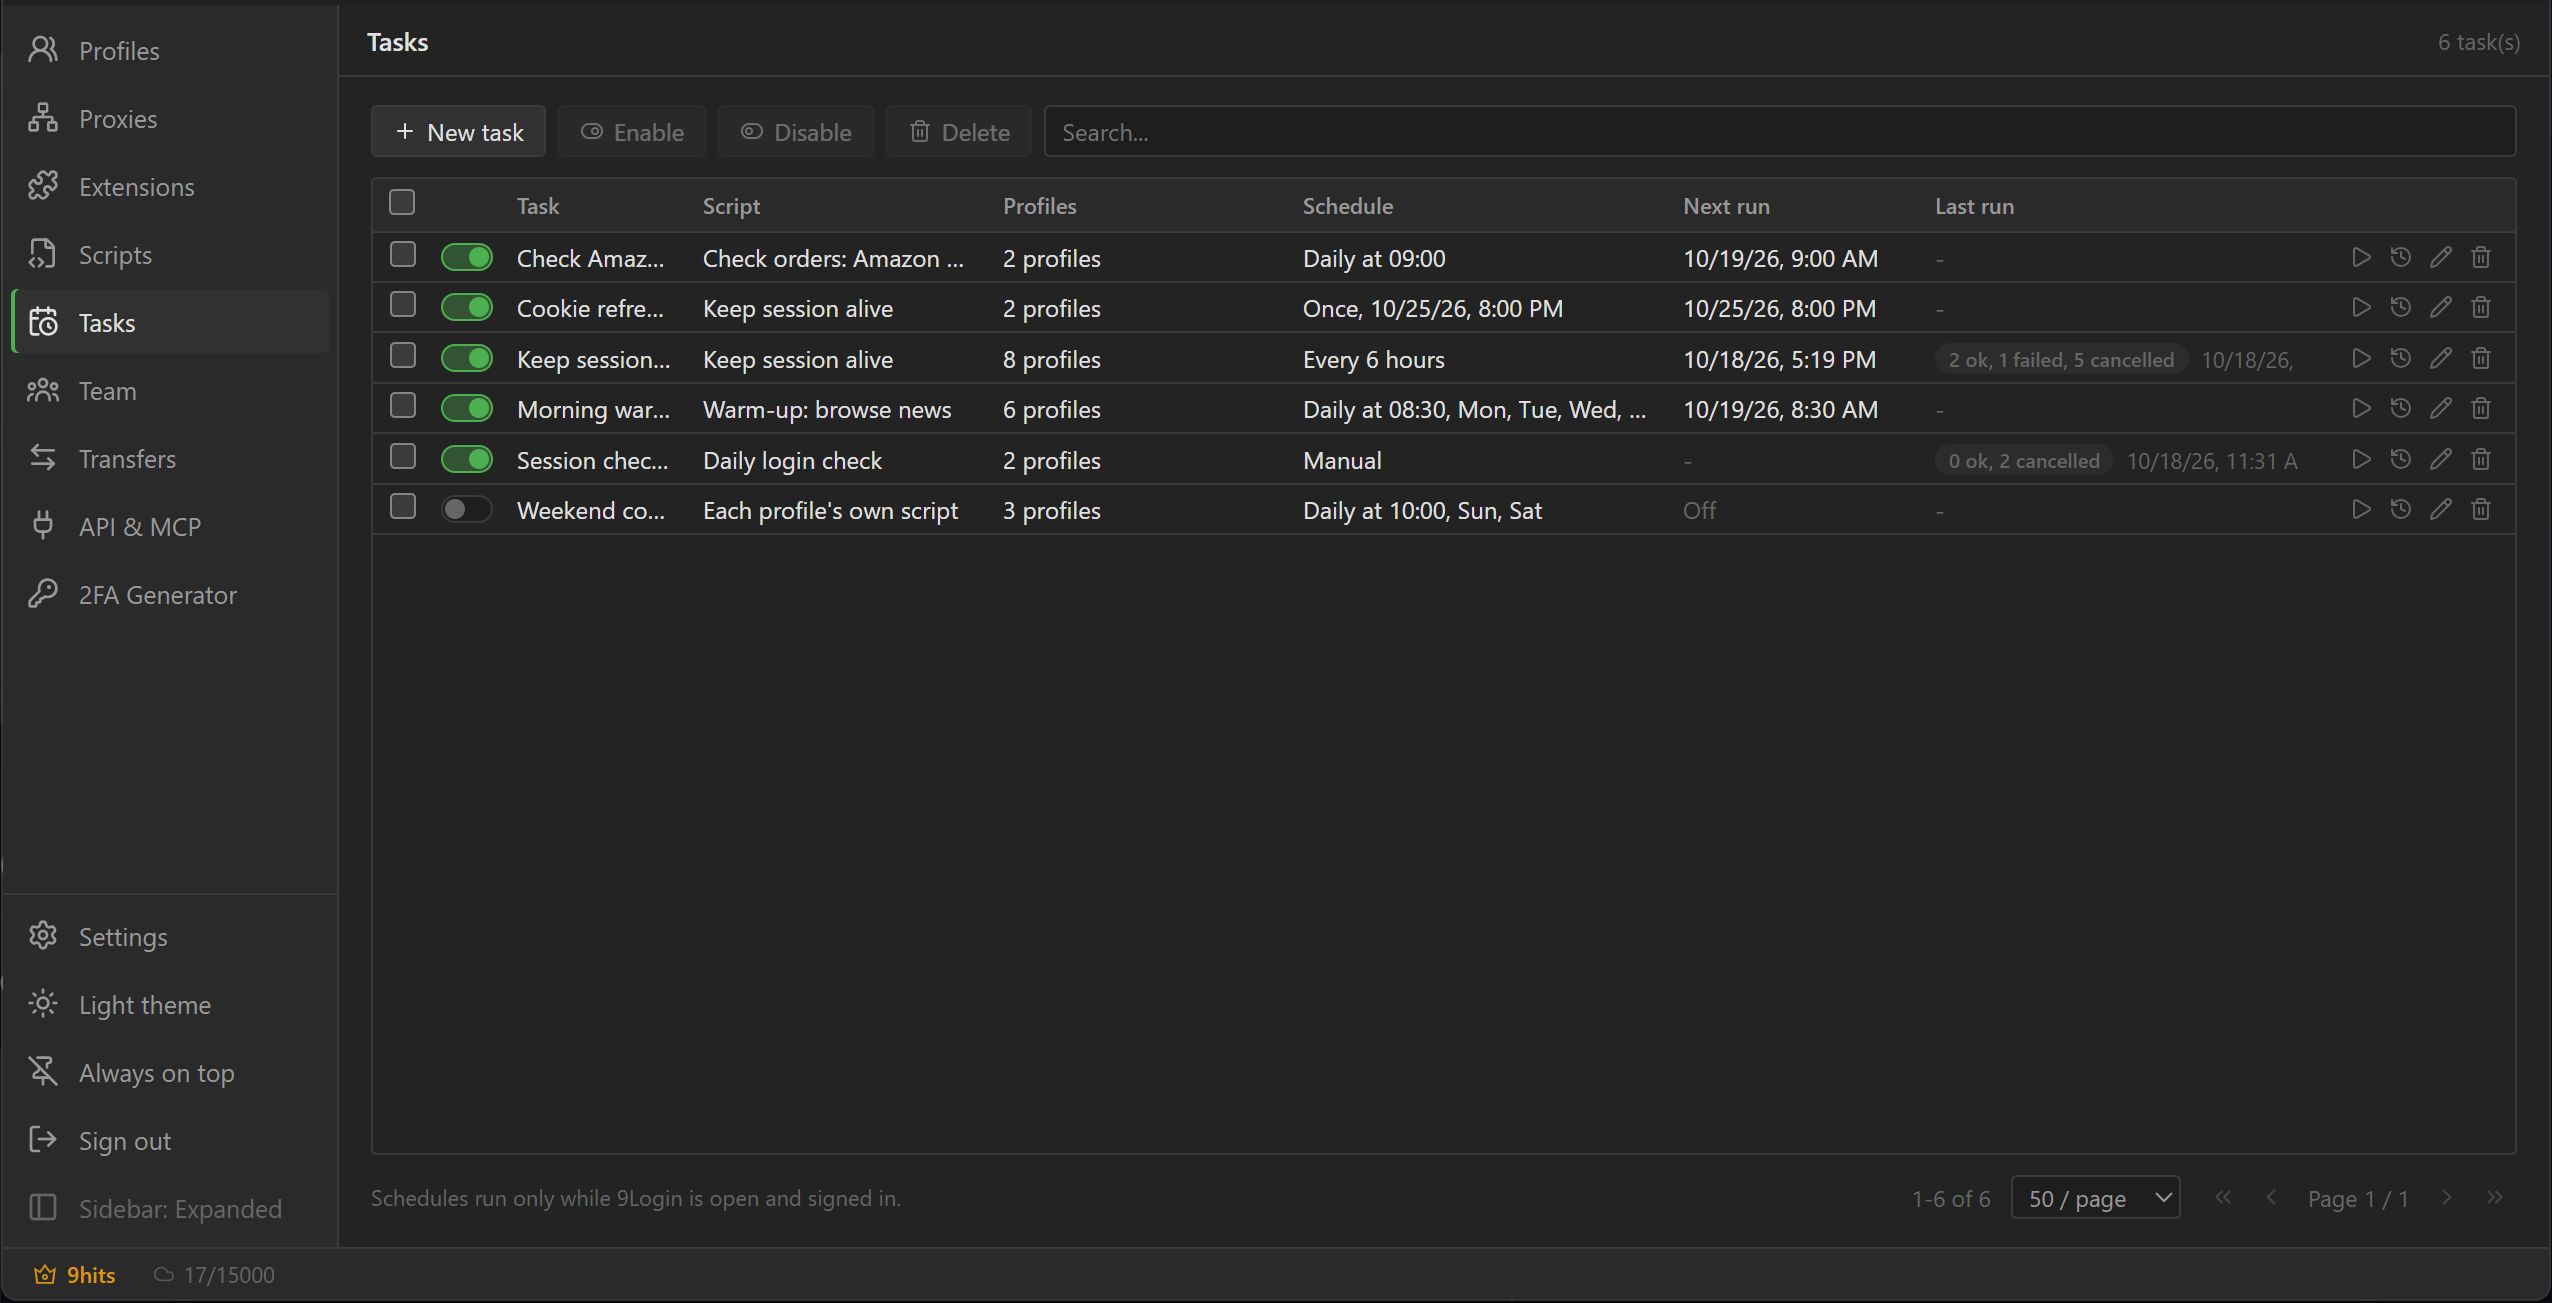Open API & MCP section

click(x=170, y=527)
